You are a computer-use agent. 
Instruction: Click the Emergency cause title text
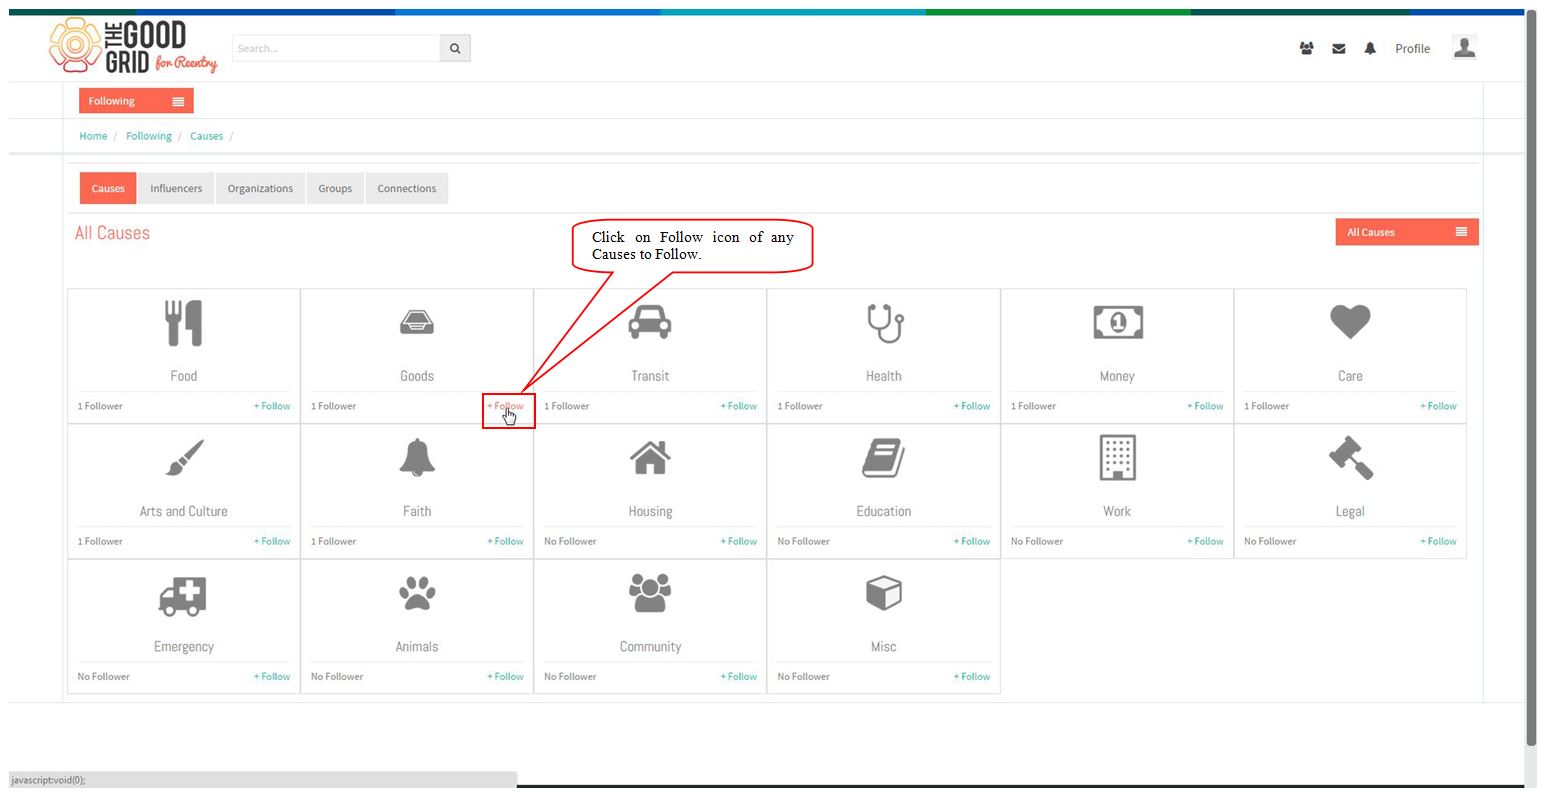coord(184,647)
